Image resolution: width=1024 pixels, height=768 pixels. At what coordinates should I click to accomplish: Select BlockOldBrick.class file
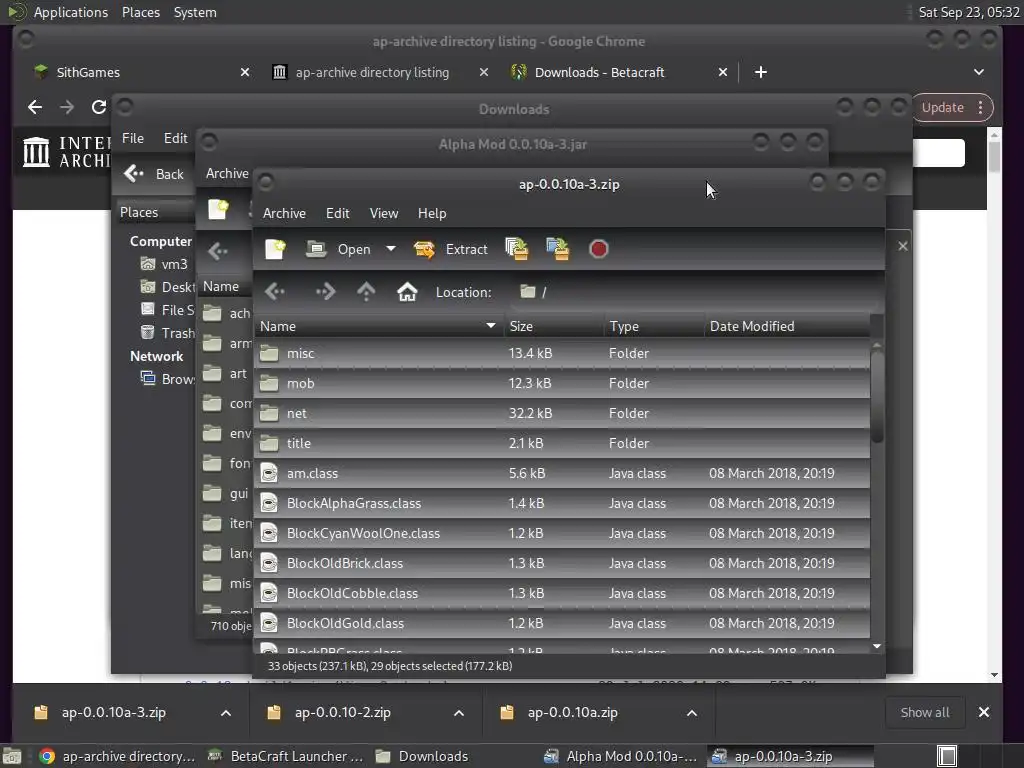(562, 564)
